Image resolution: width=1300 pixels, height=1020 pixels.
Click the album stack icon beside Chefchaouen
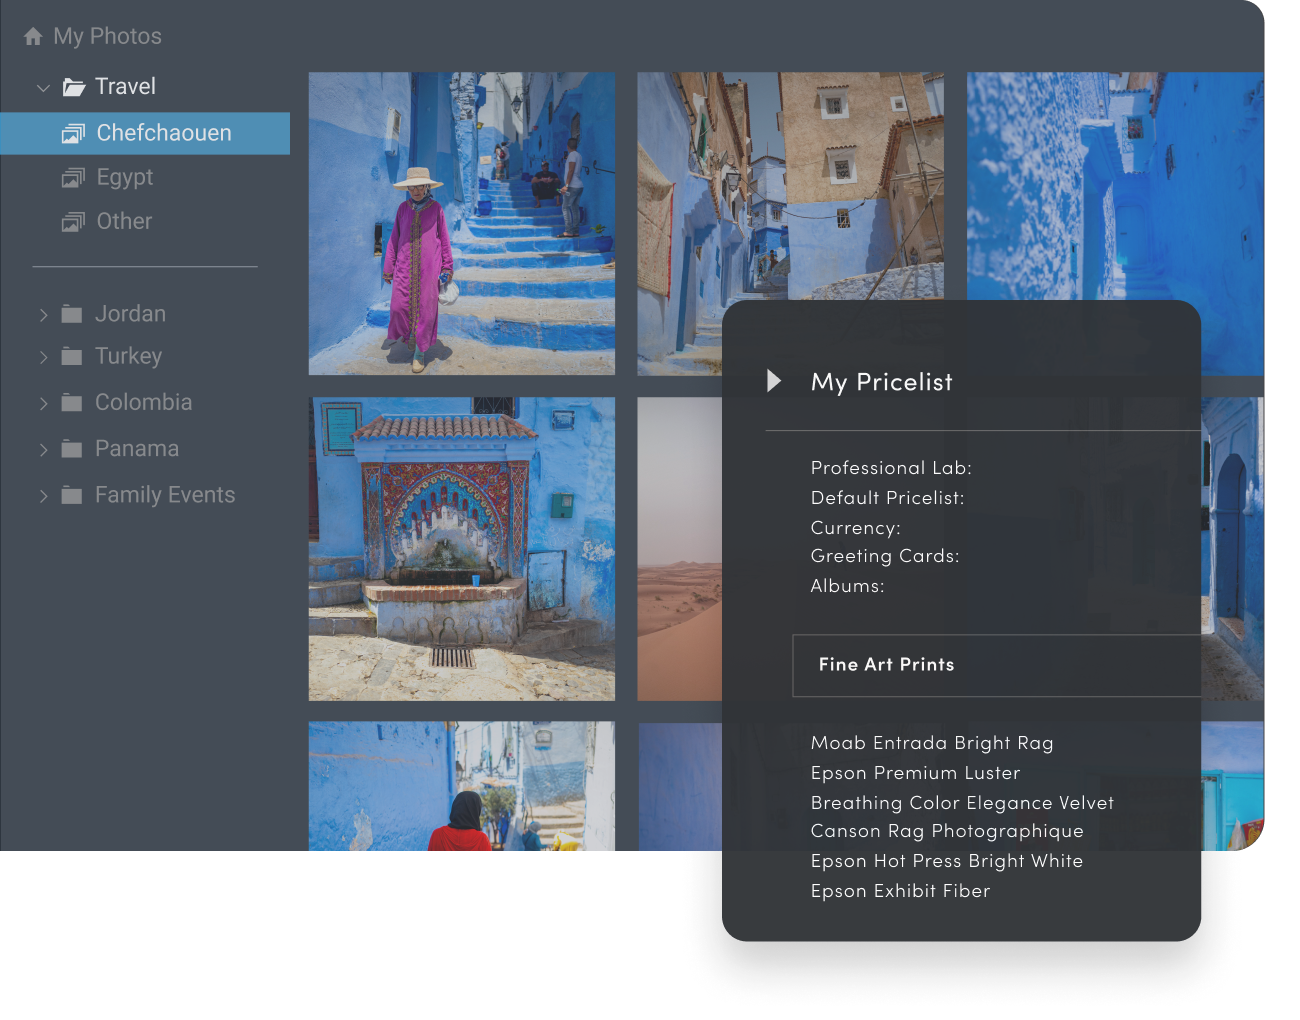click(74, 133)
